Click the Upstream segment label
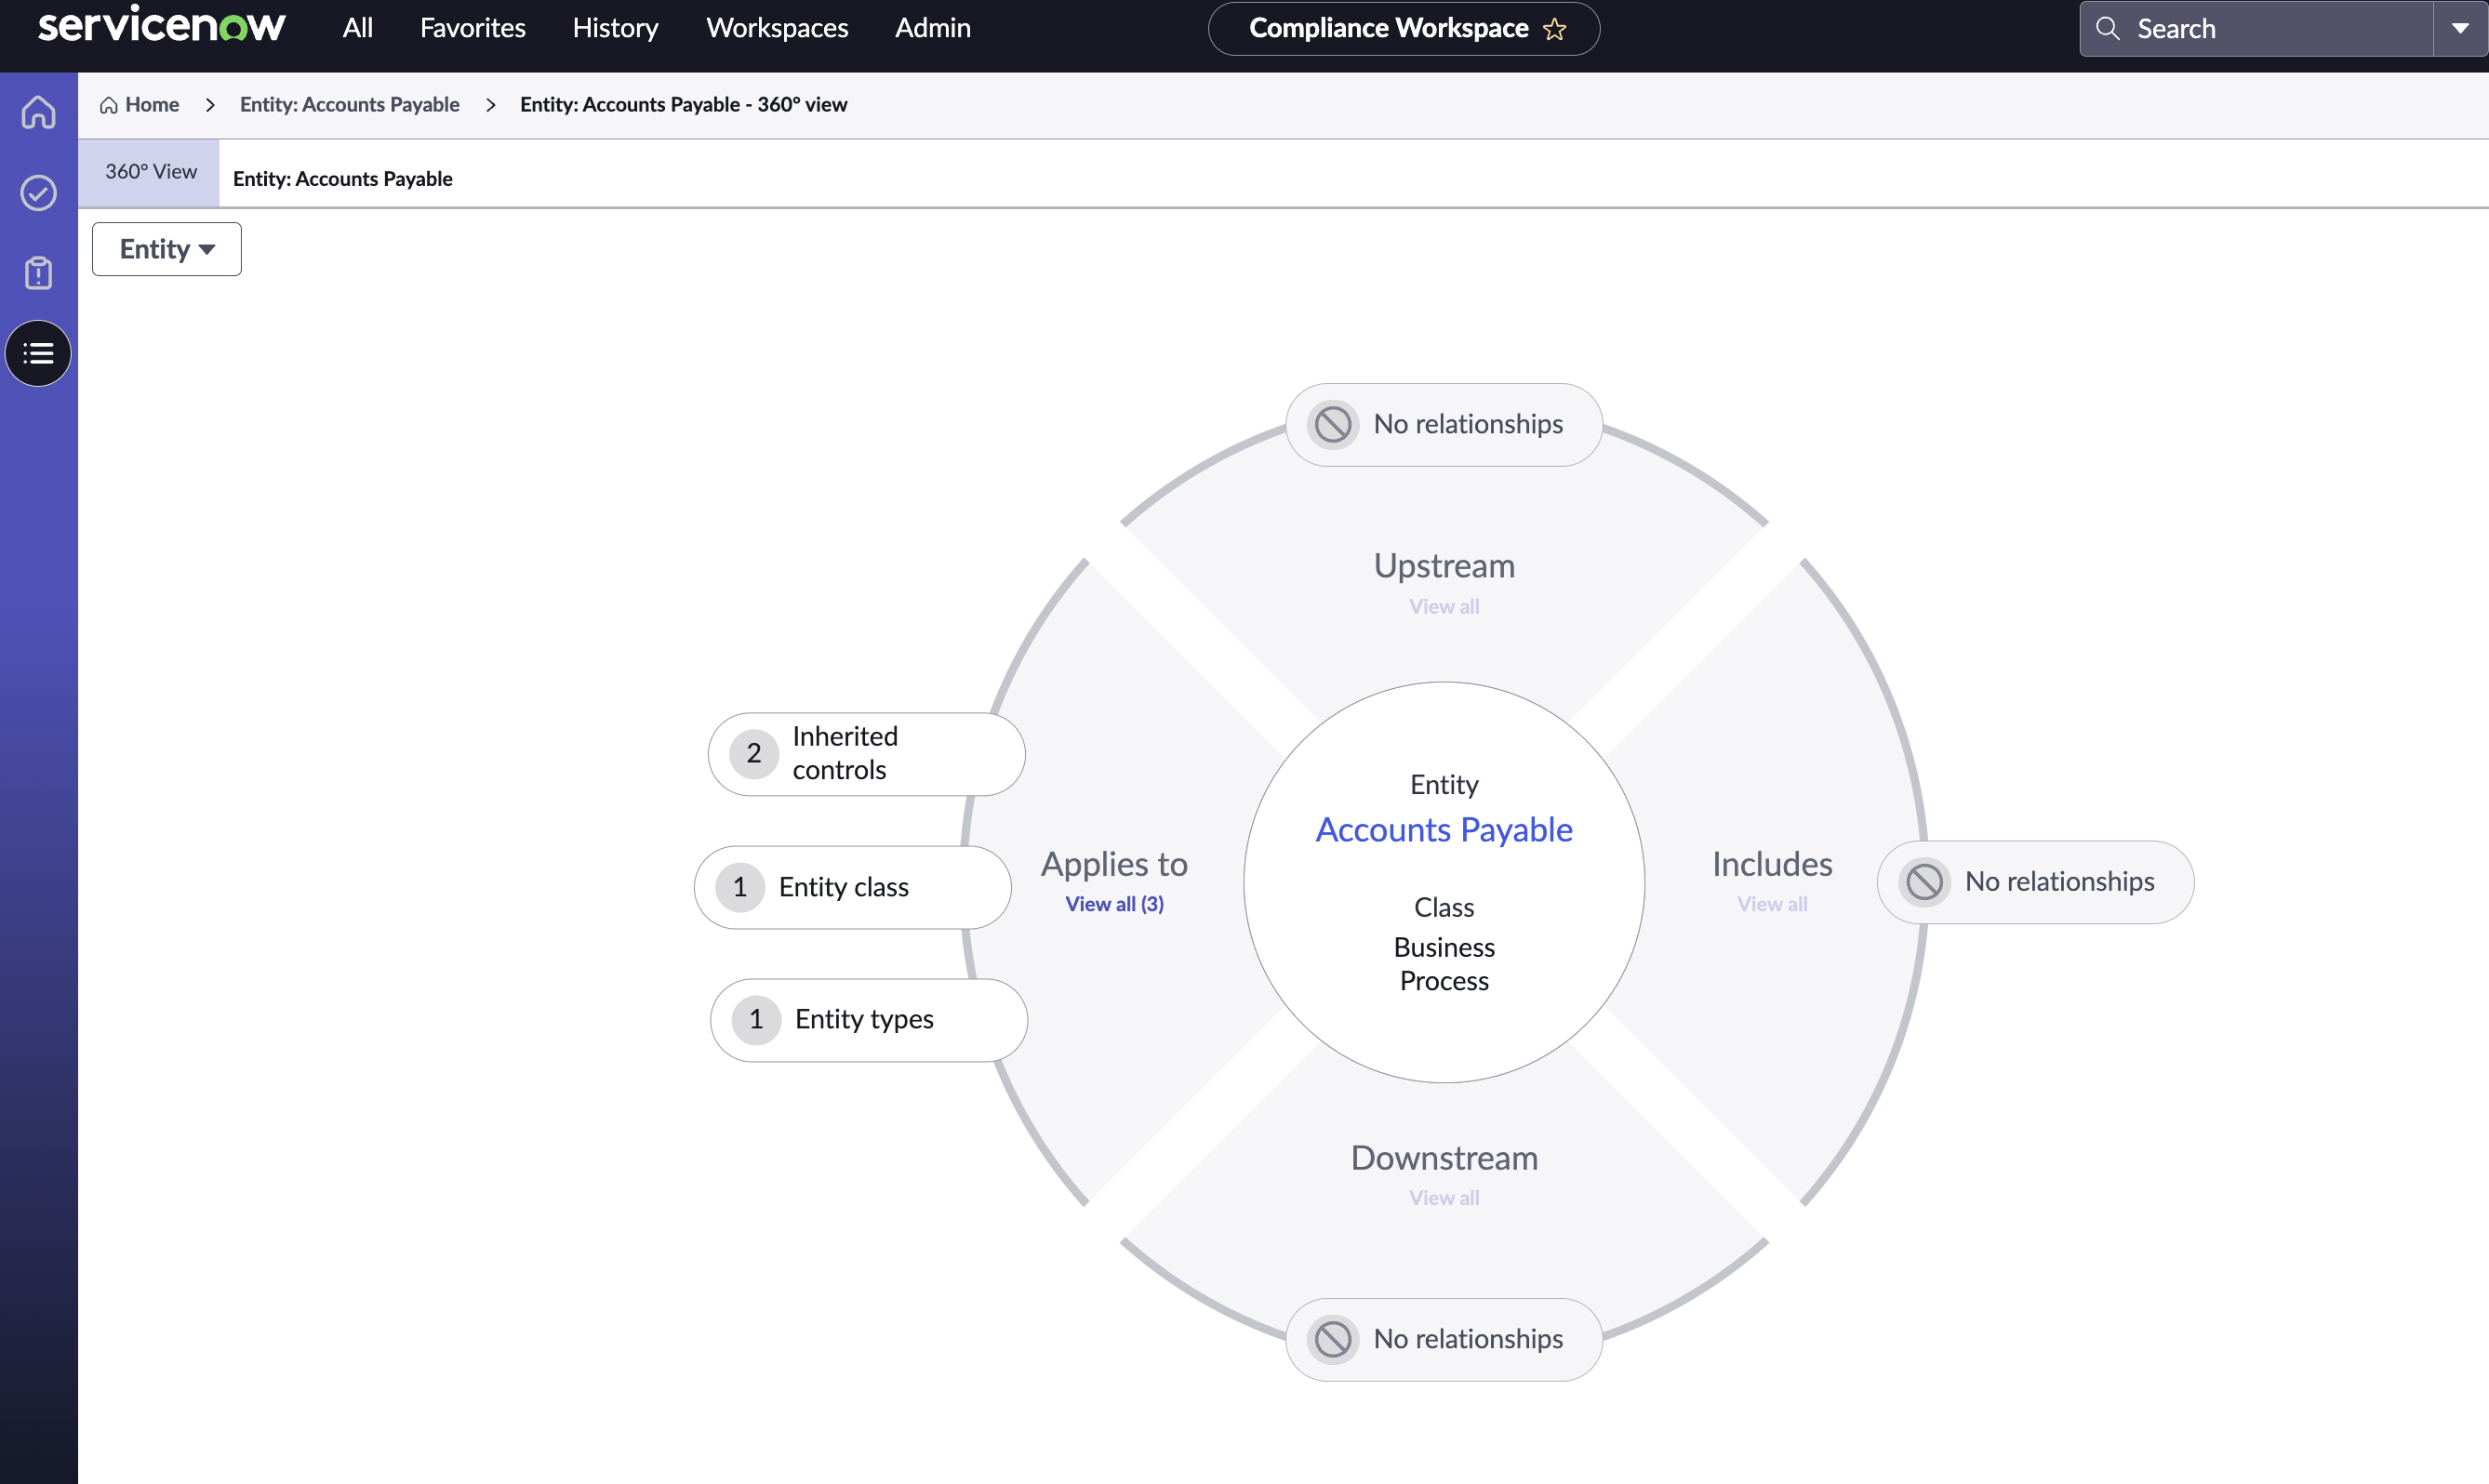The height and width of the screenshot is (1484, 2489). (x=1444, y=566)
